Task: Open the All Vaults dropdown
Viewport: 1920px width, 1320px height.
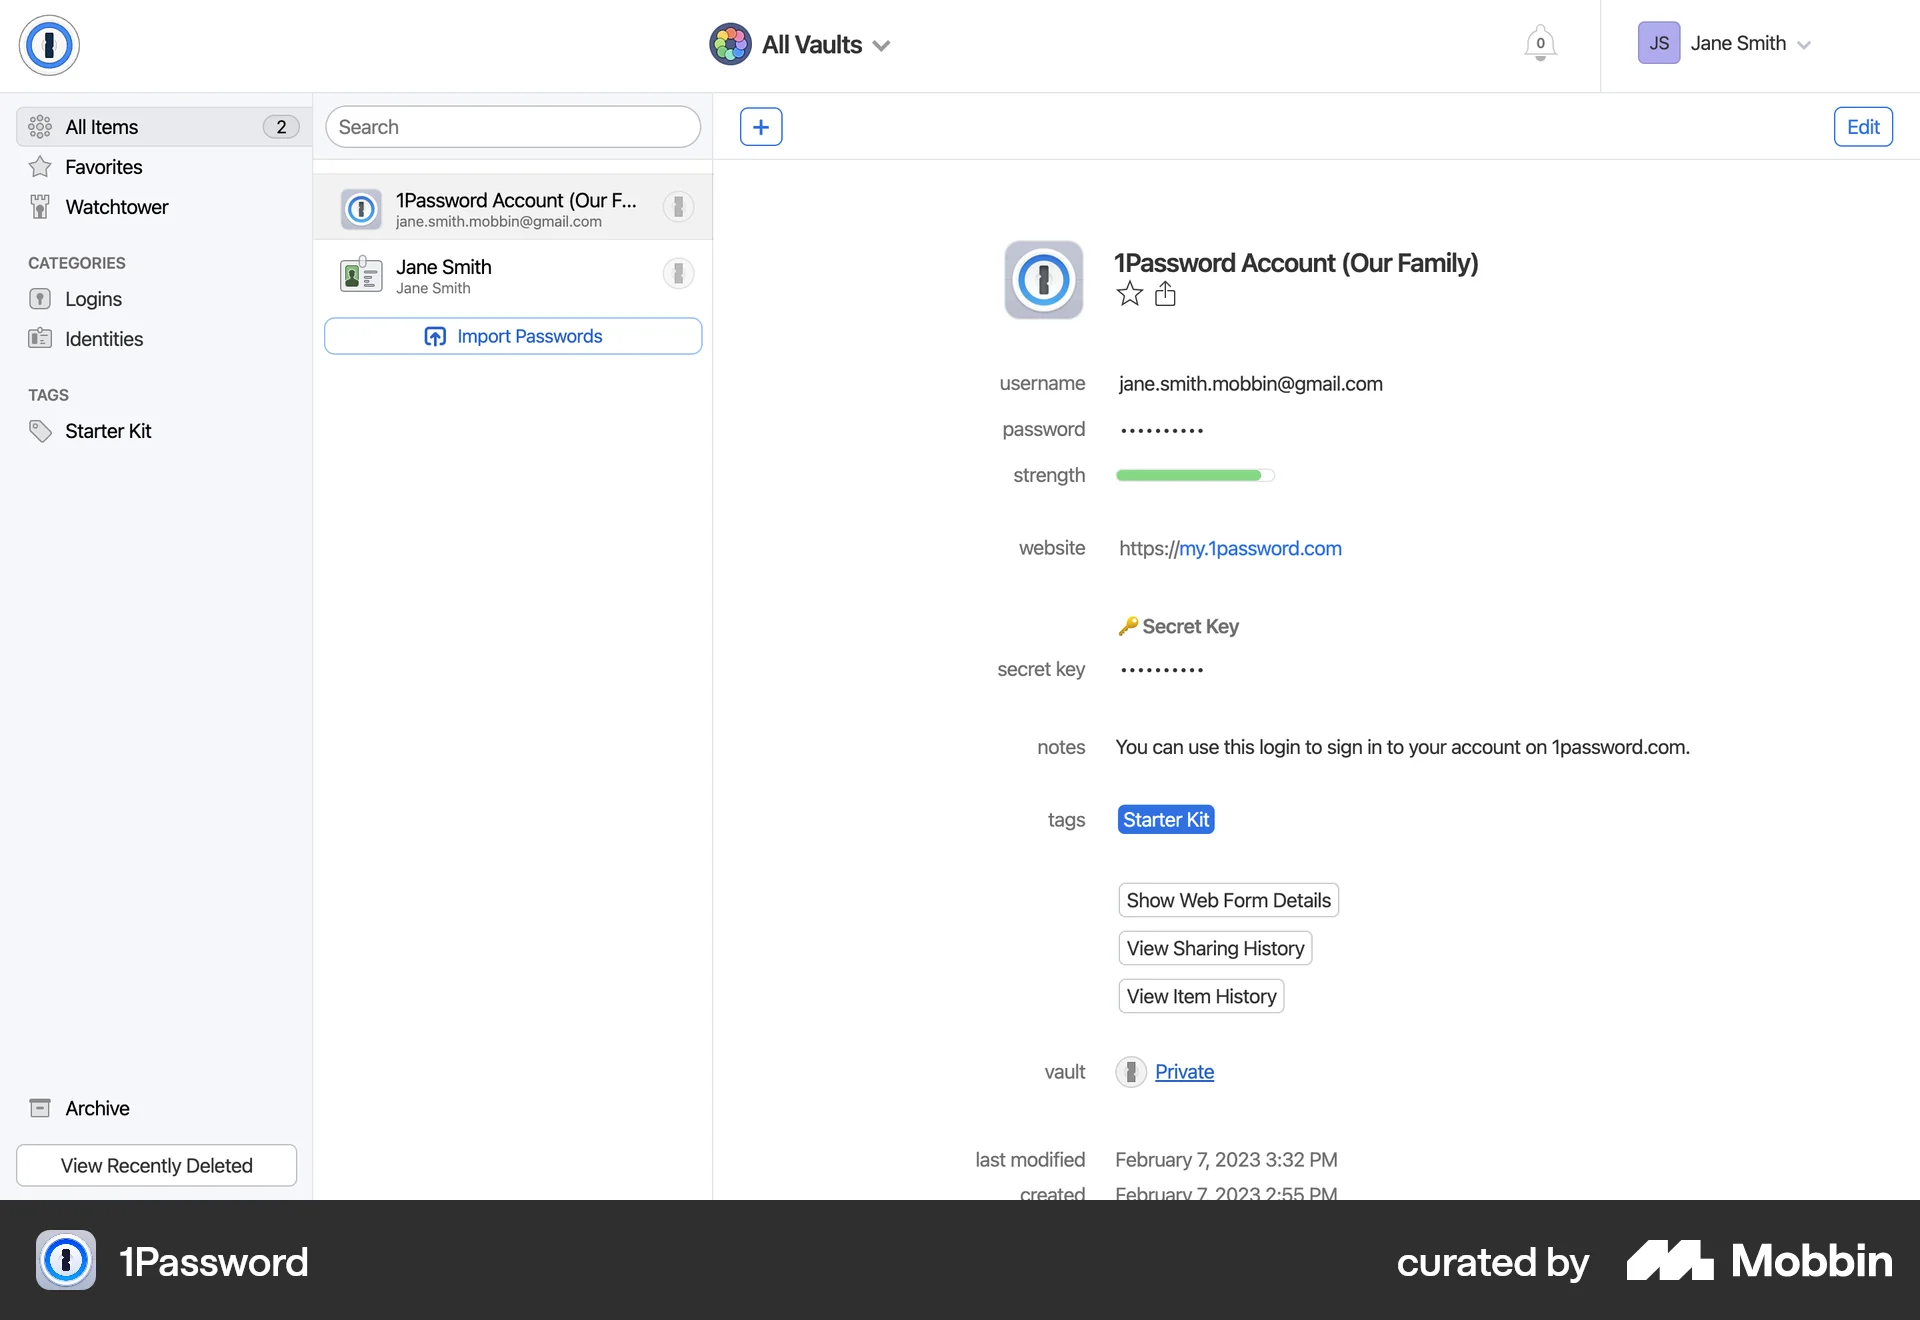Action: 800,44
